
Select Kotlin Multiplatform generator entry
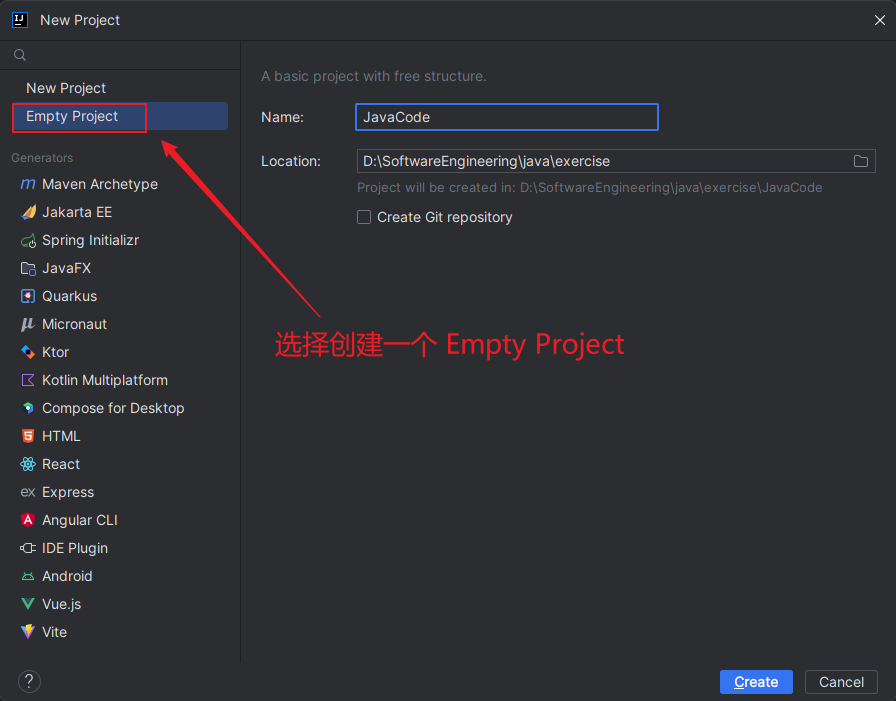pyautogui.click(x=105, y=380)
